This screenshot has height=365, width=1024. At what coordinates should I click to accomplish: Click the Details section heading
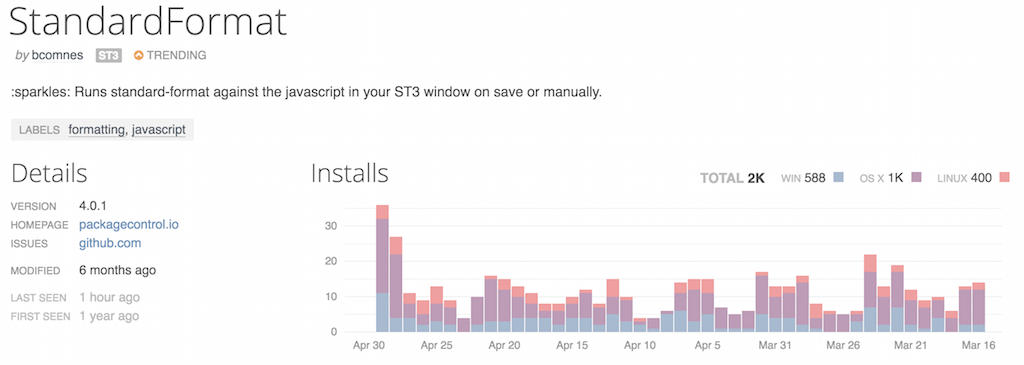pos(49,174)
